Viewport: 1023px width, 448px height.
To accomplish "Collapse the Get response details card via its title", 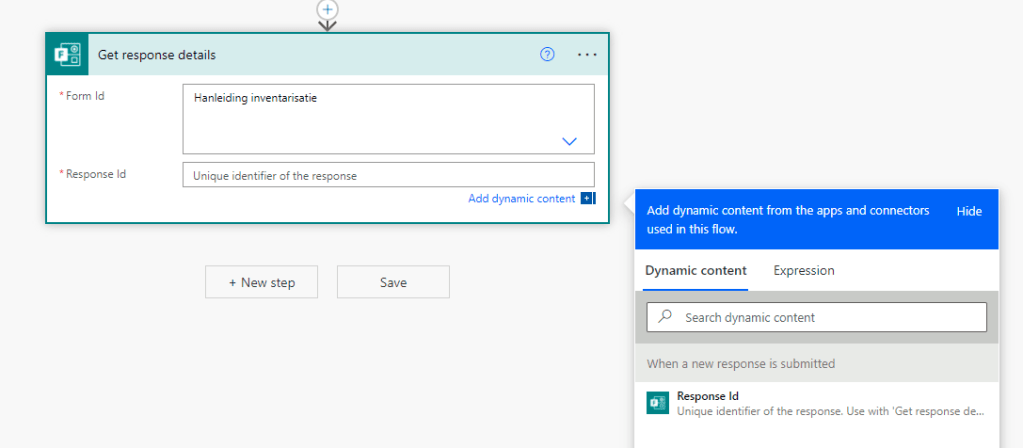I will click(157, 55).
